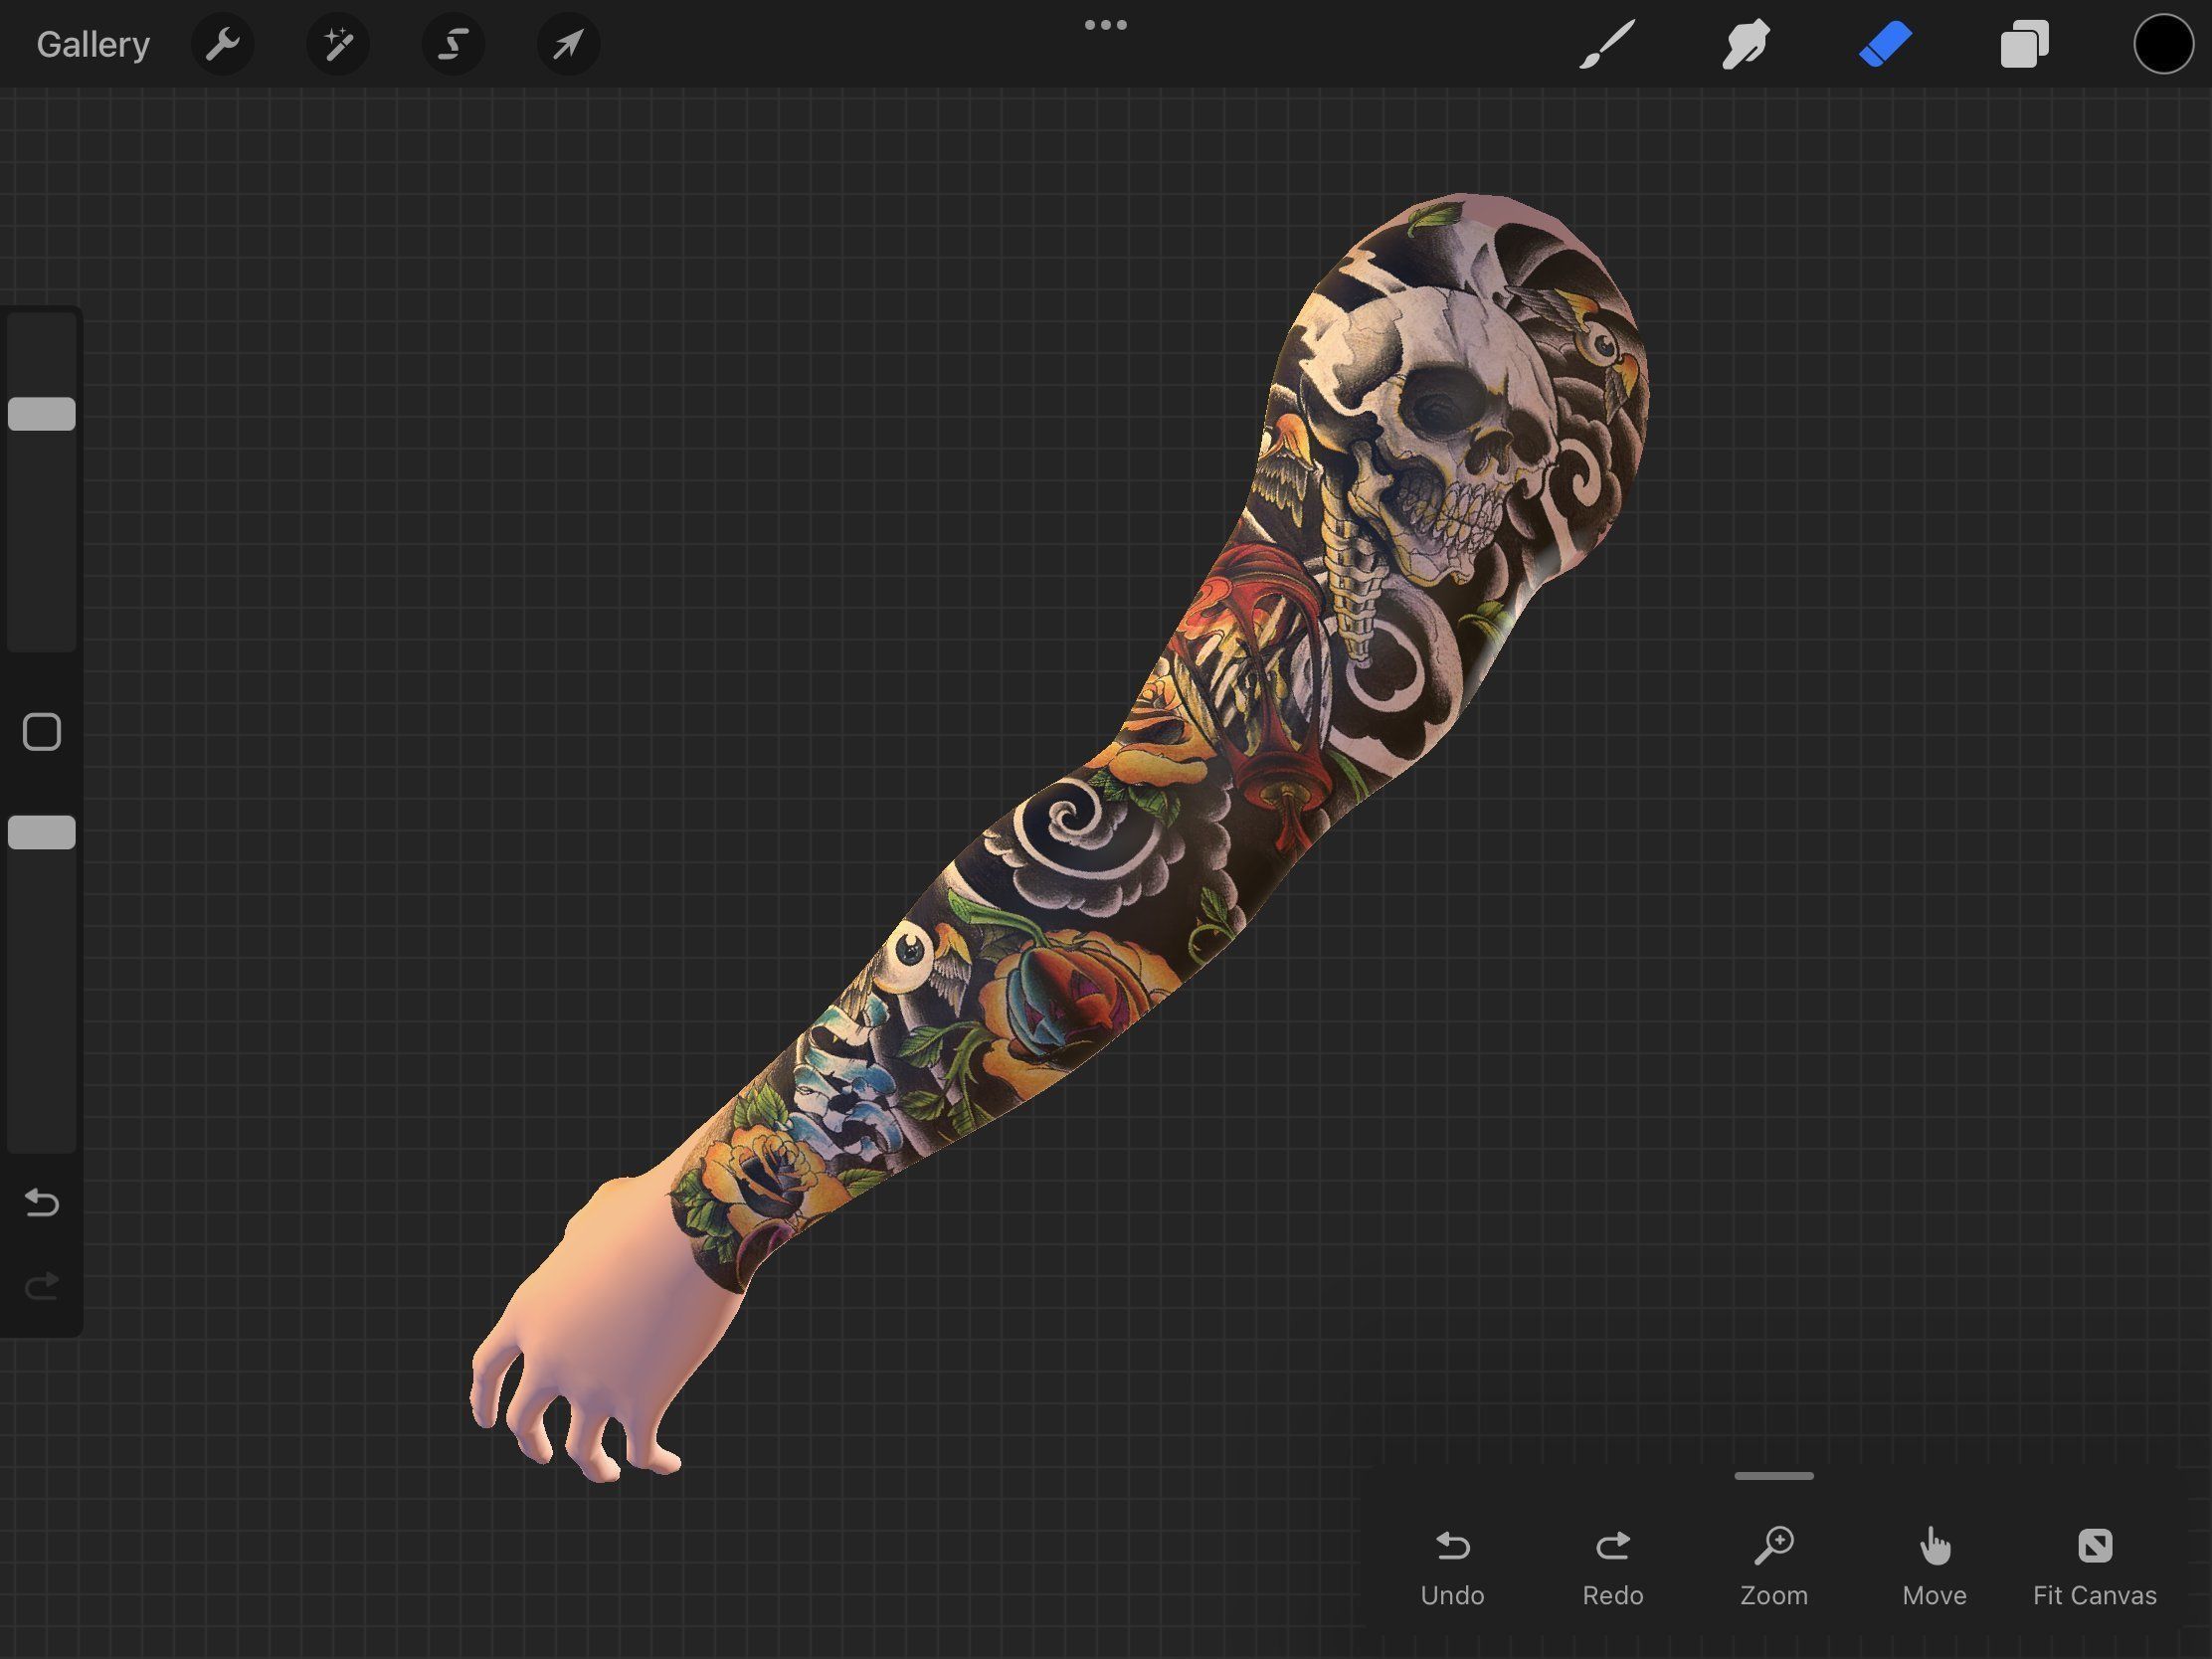Click Undo in the bottom toolbar
The width and height of the screenshot is (2212, 1659).
coord(1453,1567)
